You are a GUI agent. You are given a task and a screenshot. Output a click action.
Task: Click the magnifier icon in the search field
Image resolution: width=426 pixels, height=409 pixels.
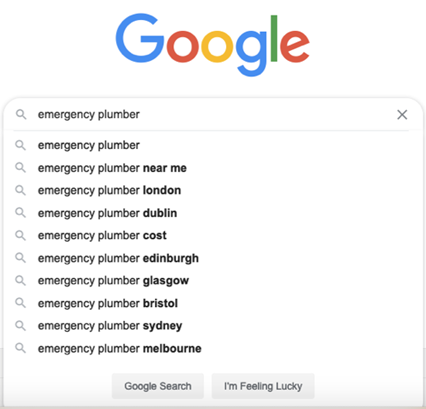point(21,114)
